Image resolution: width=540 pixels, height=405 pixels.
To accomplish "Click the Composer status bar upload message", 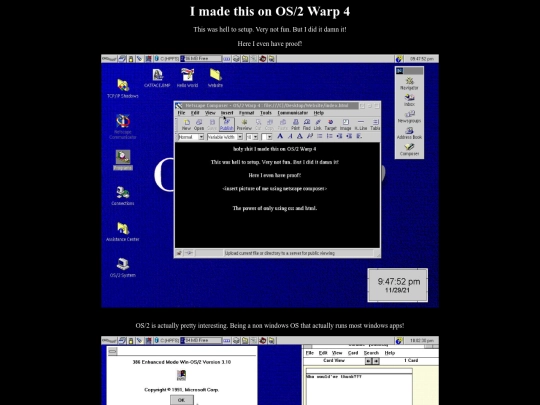I will coord(280,253).
